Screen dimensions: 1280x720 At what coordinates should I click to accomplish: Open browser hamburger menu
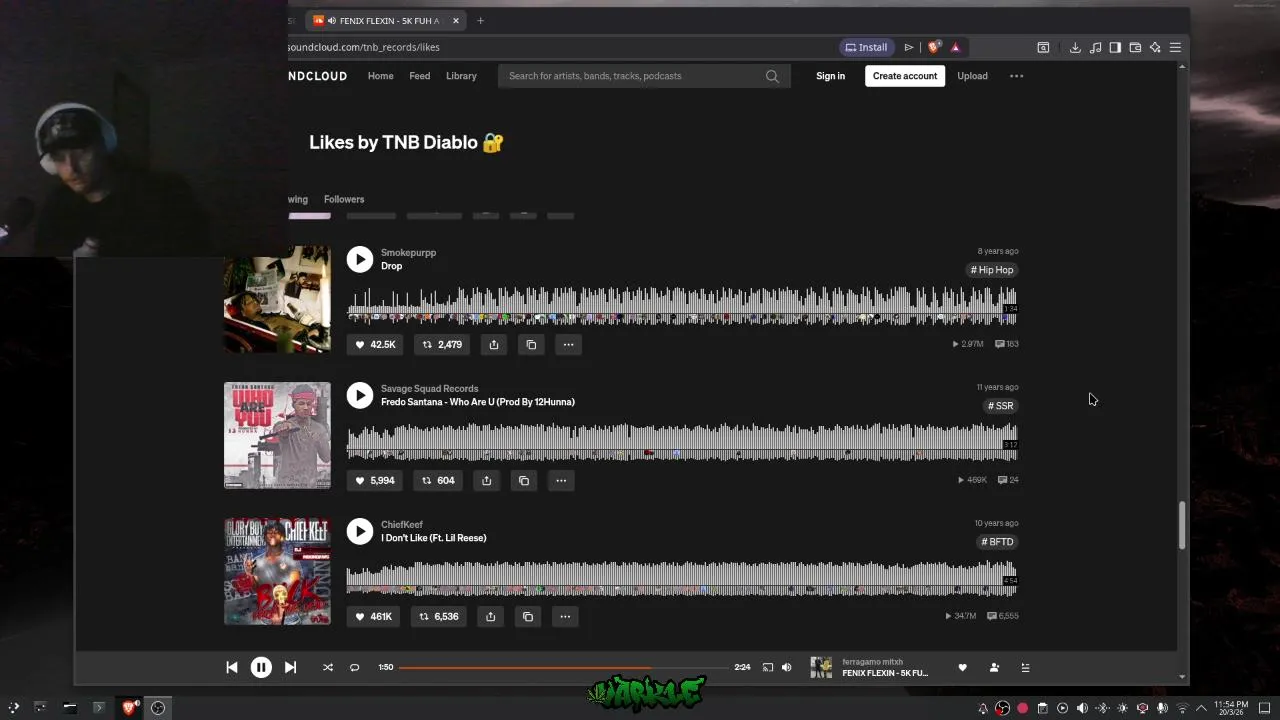tap(1175, 47)
